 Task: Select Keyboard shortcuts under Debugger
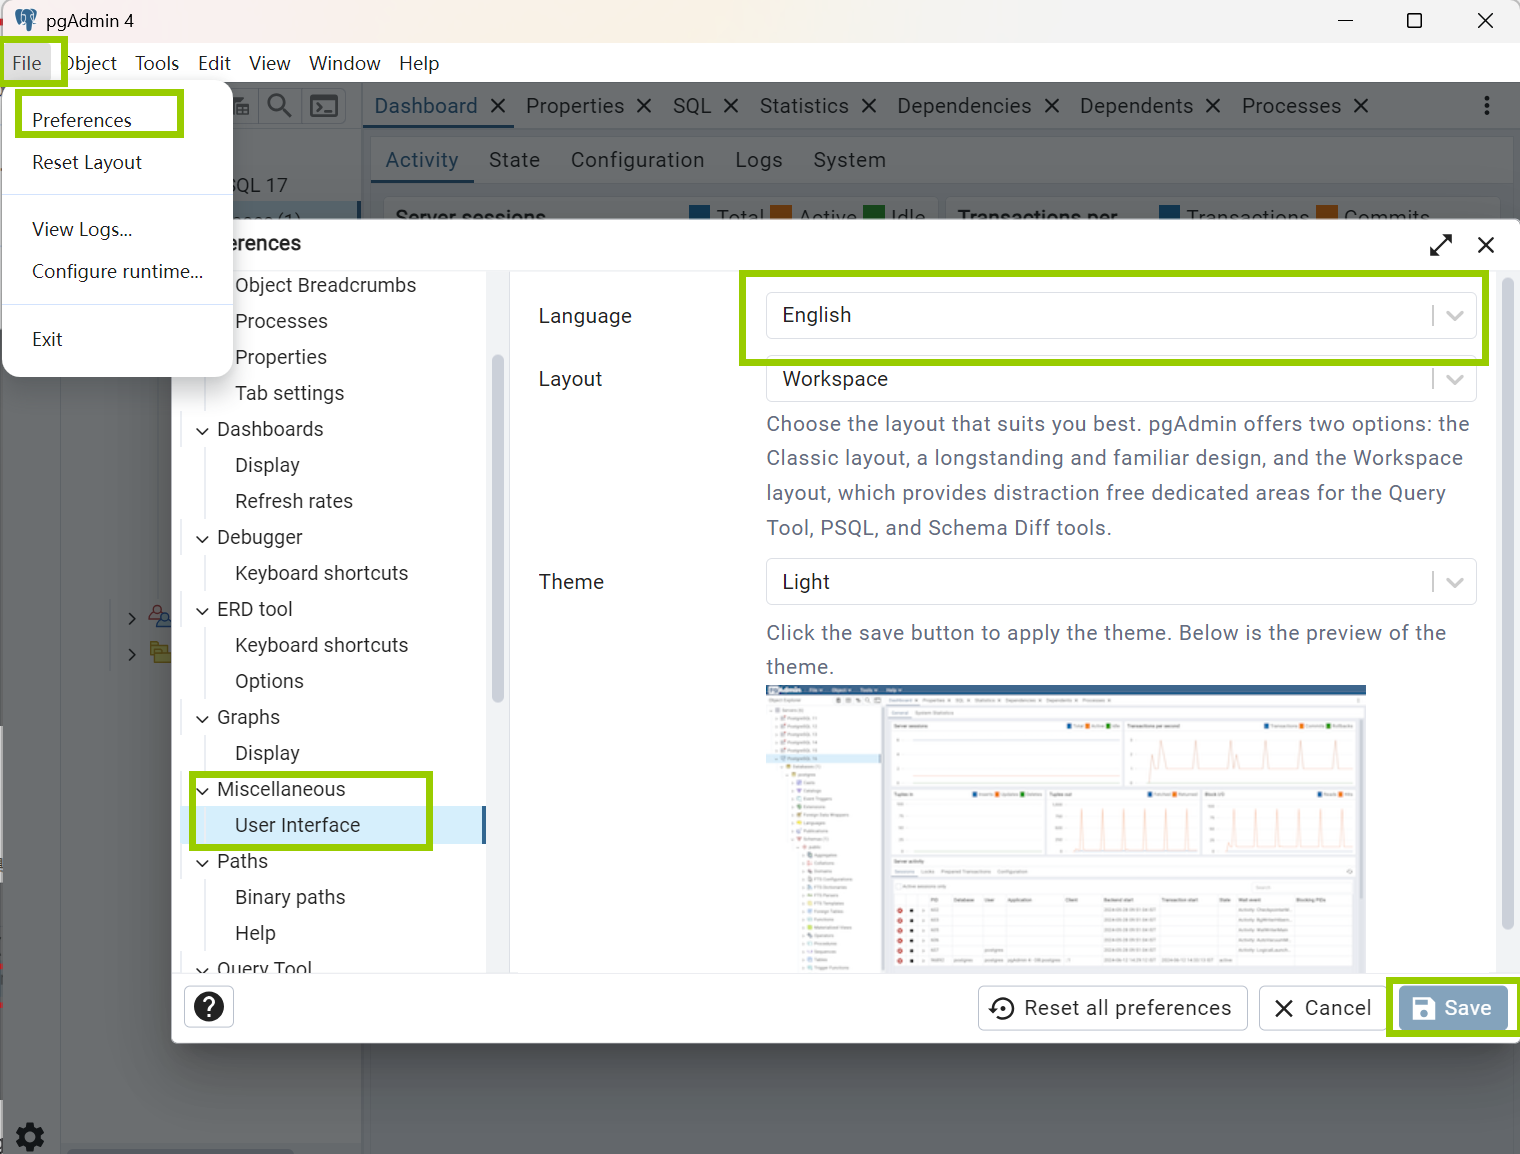click(321, 573)
